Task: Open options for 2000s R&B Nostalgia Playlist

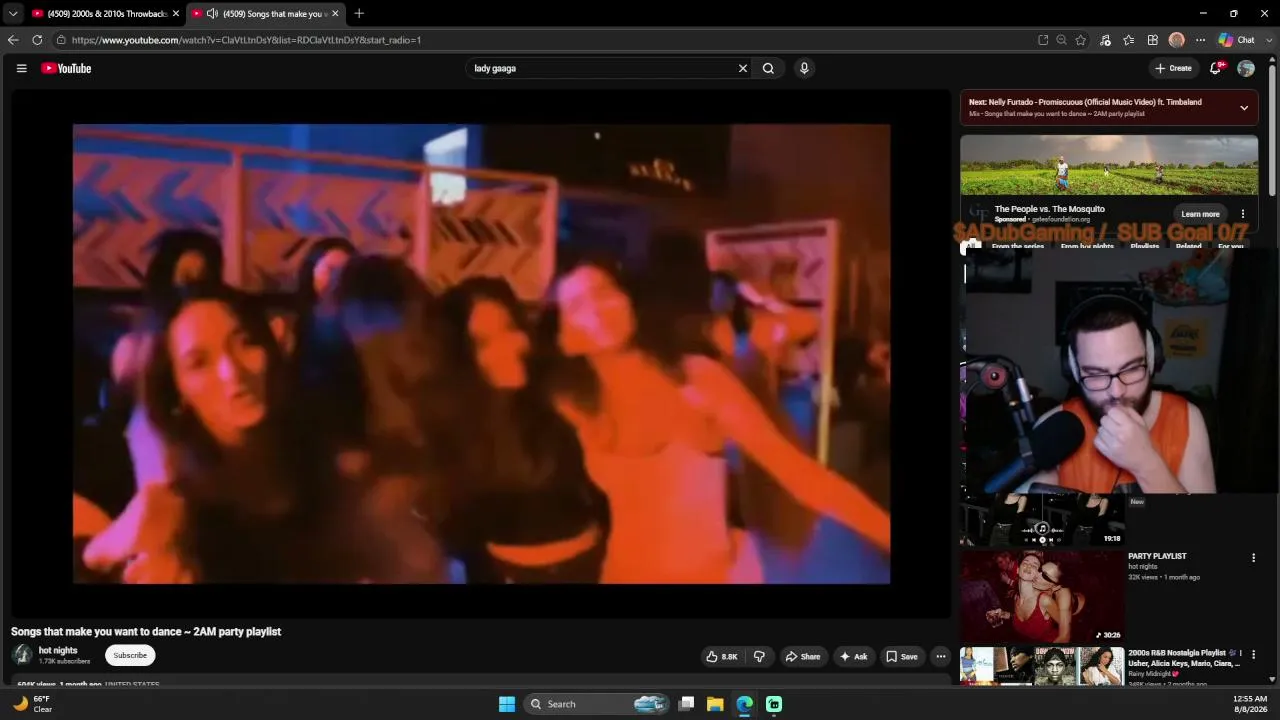Action: click(x=1253, y=654)
